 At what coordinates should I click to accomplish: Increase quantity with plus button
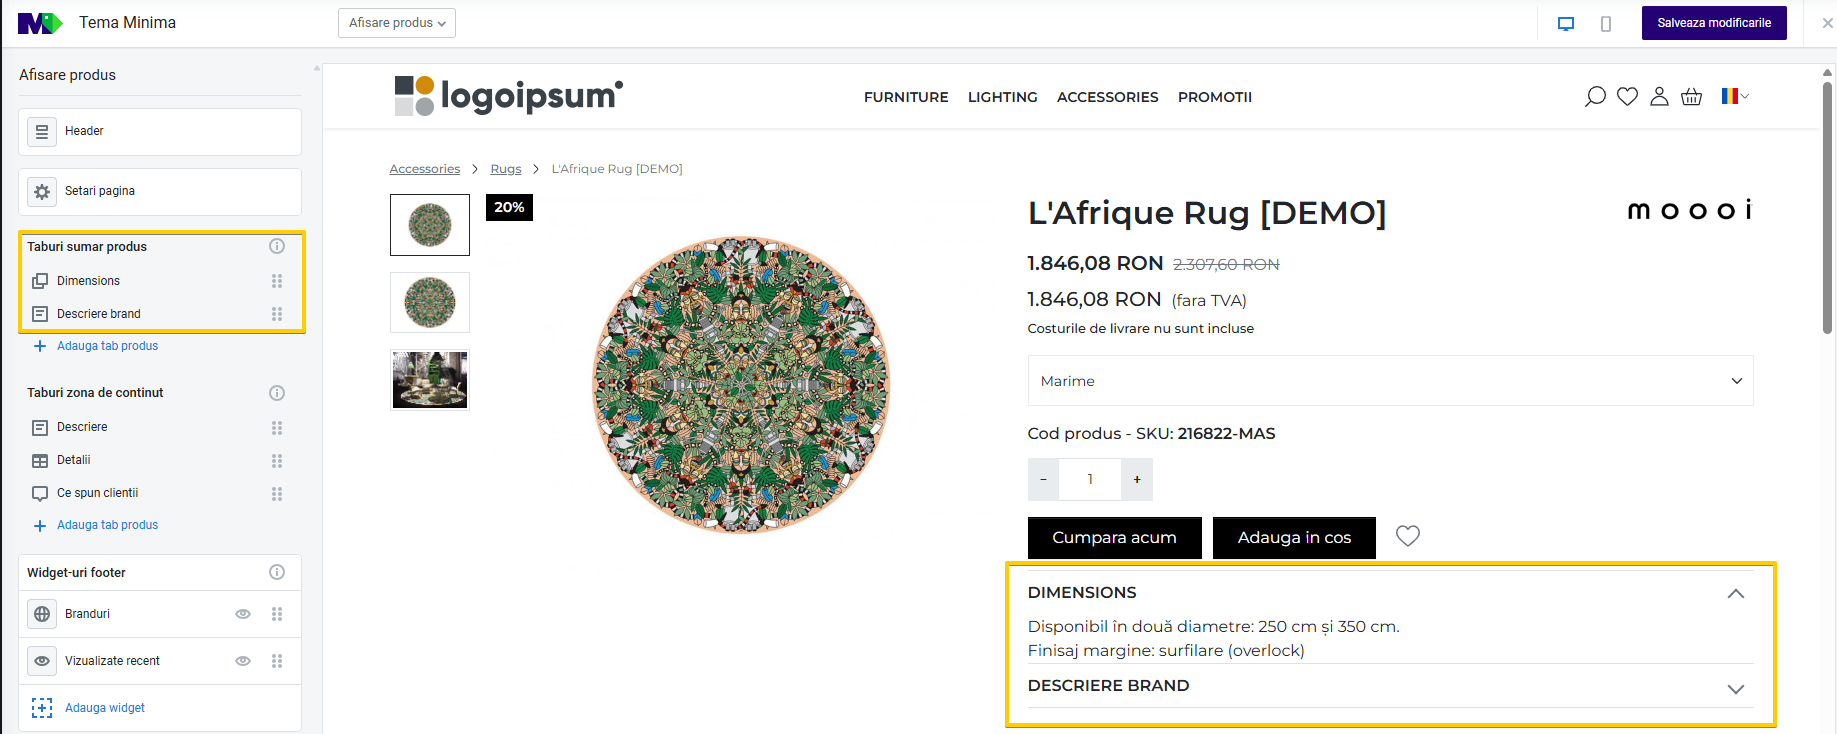1137,480
